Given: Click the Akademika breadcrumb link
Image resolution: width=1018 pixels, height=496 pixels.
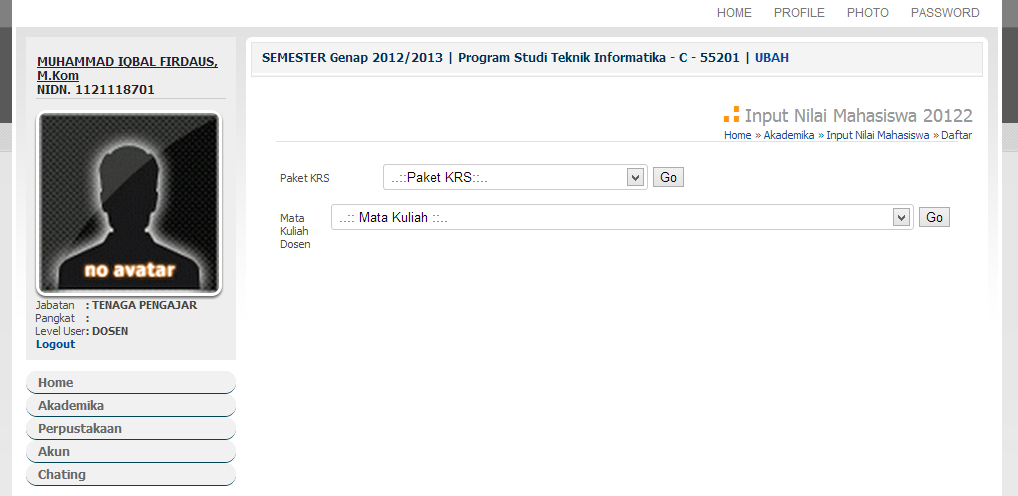Looking at the screenshot, I should 789,135.
